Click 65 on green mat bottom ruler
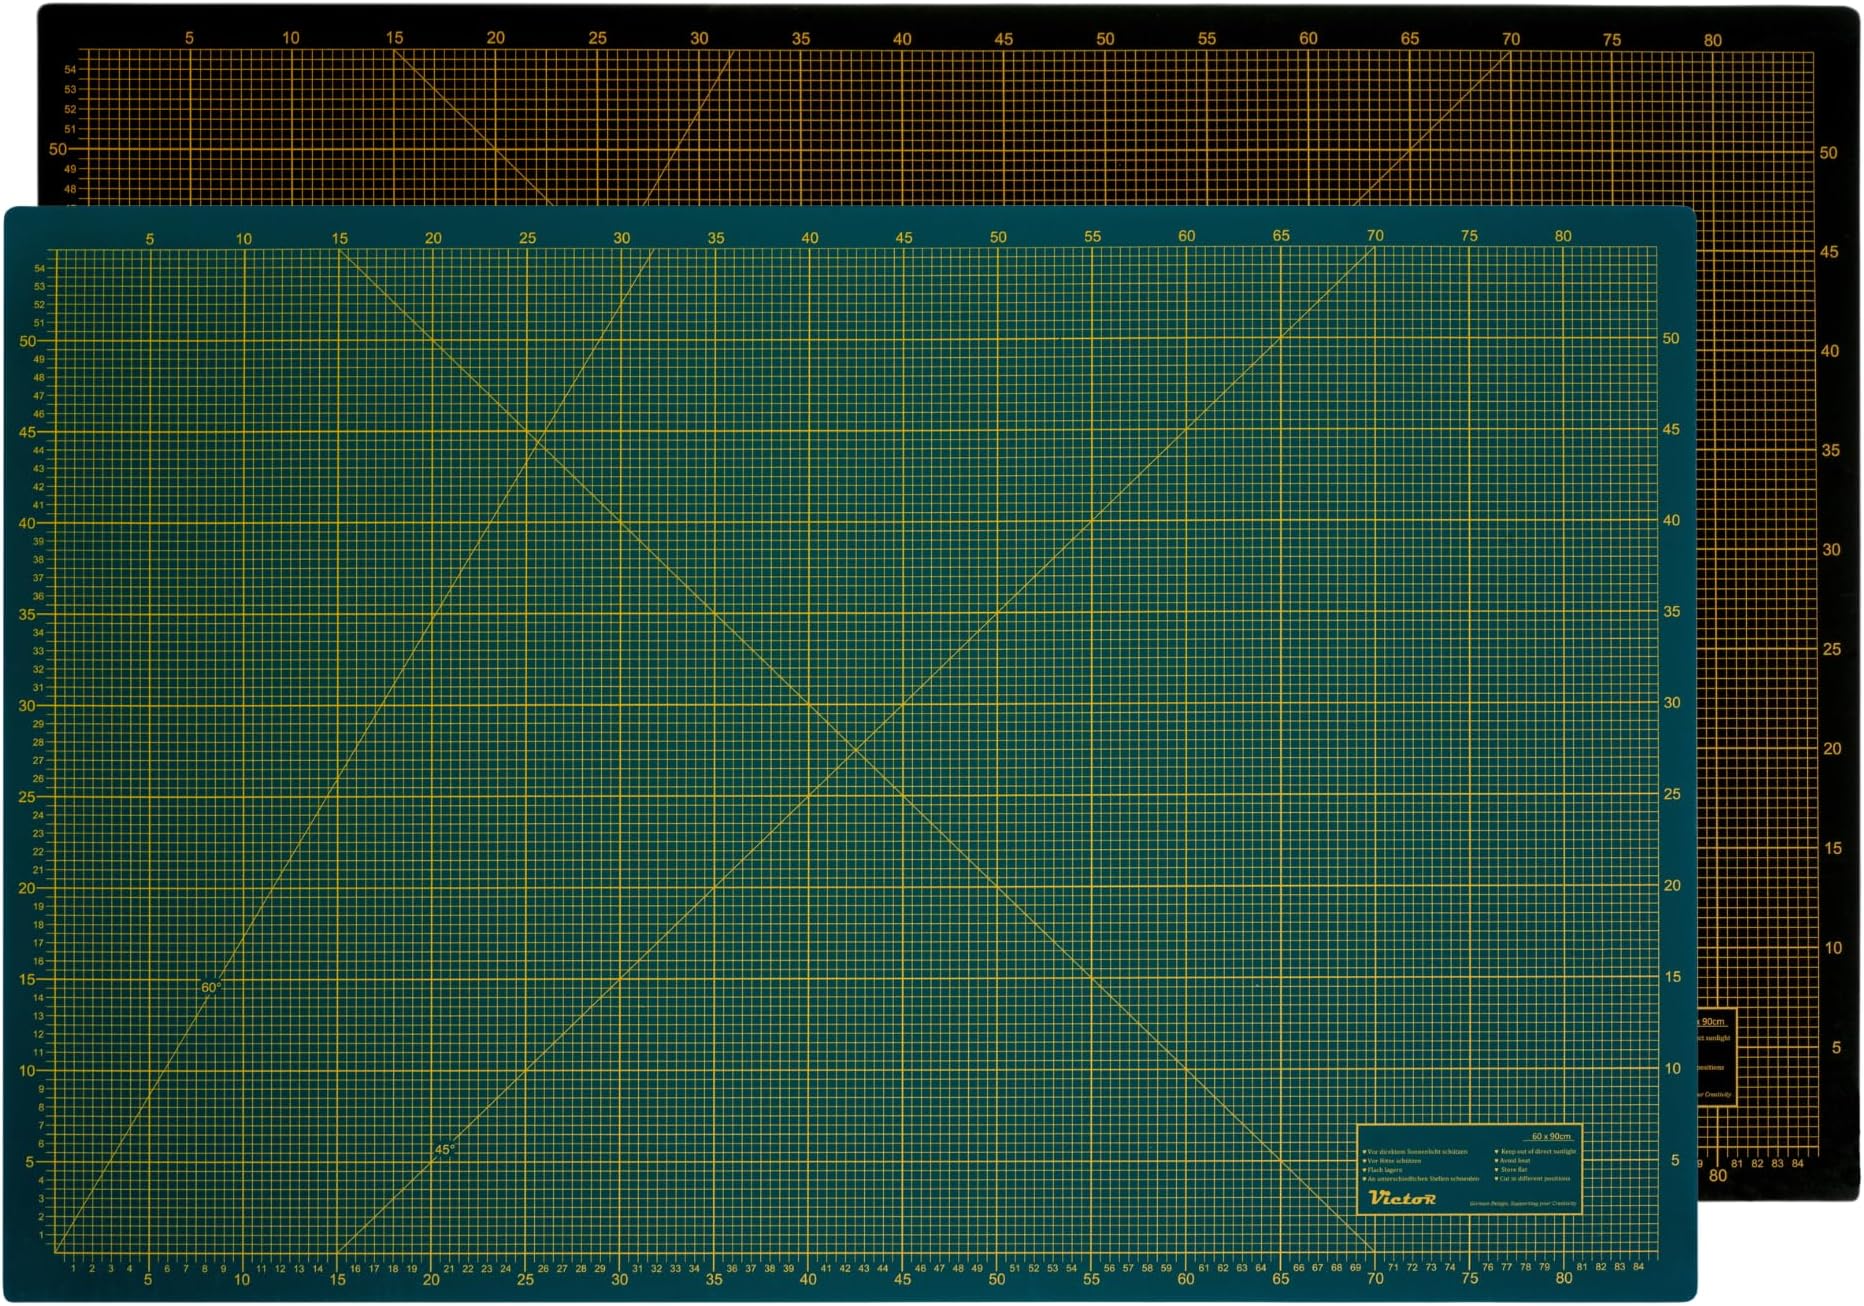The height and width of the screenshot is (1306, 1864). (x=1280, y=1279)
